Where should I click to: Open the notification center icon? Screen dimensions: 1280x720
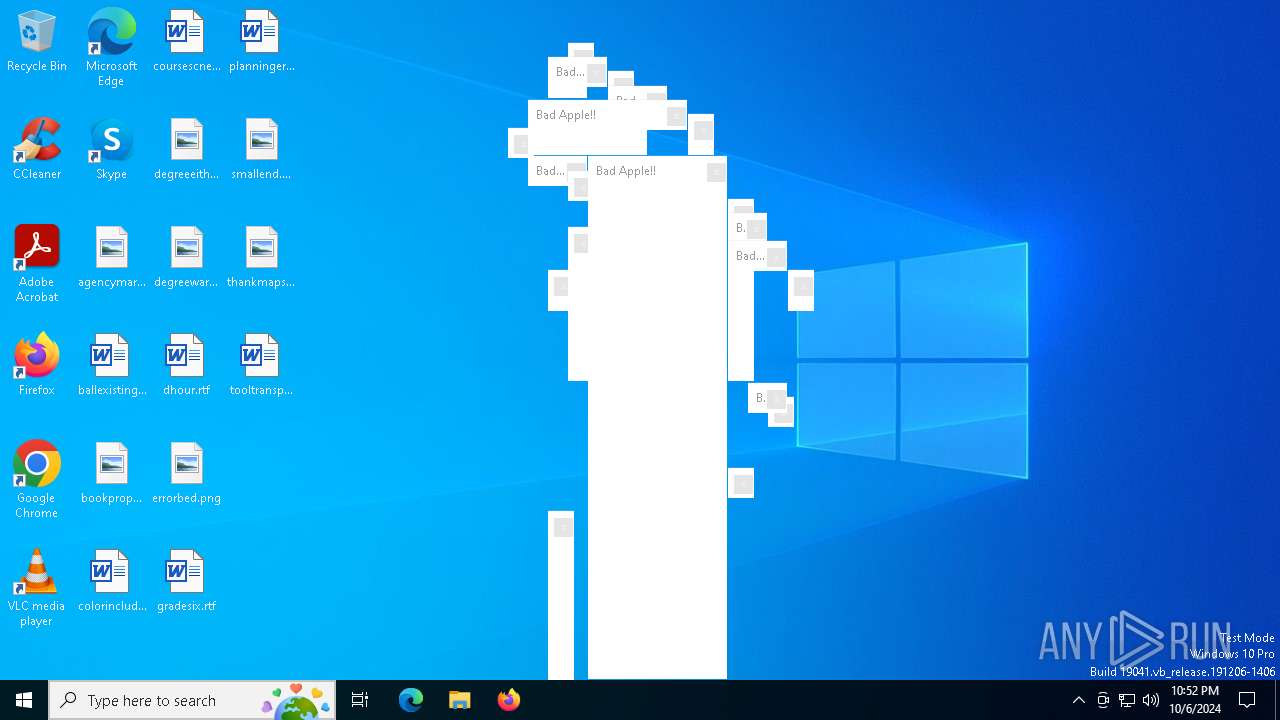tap(1248, 700)
